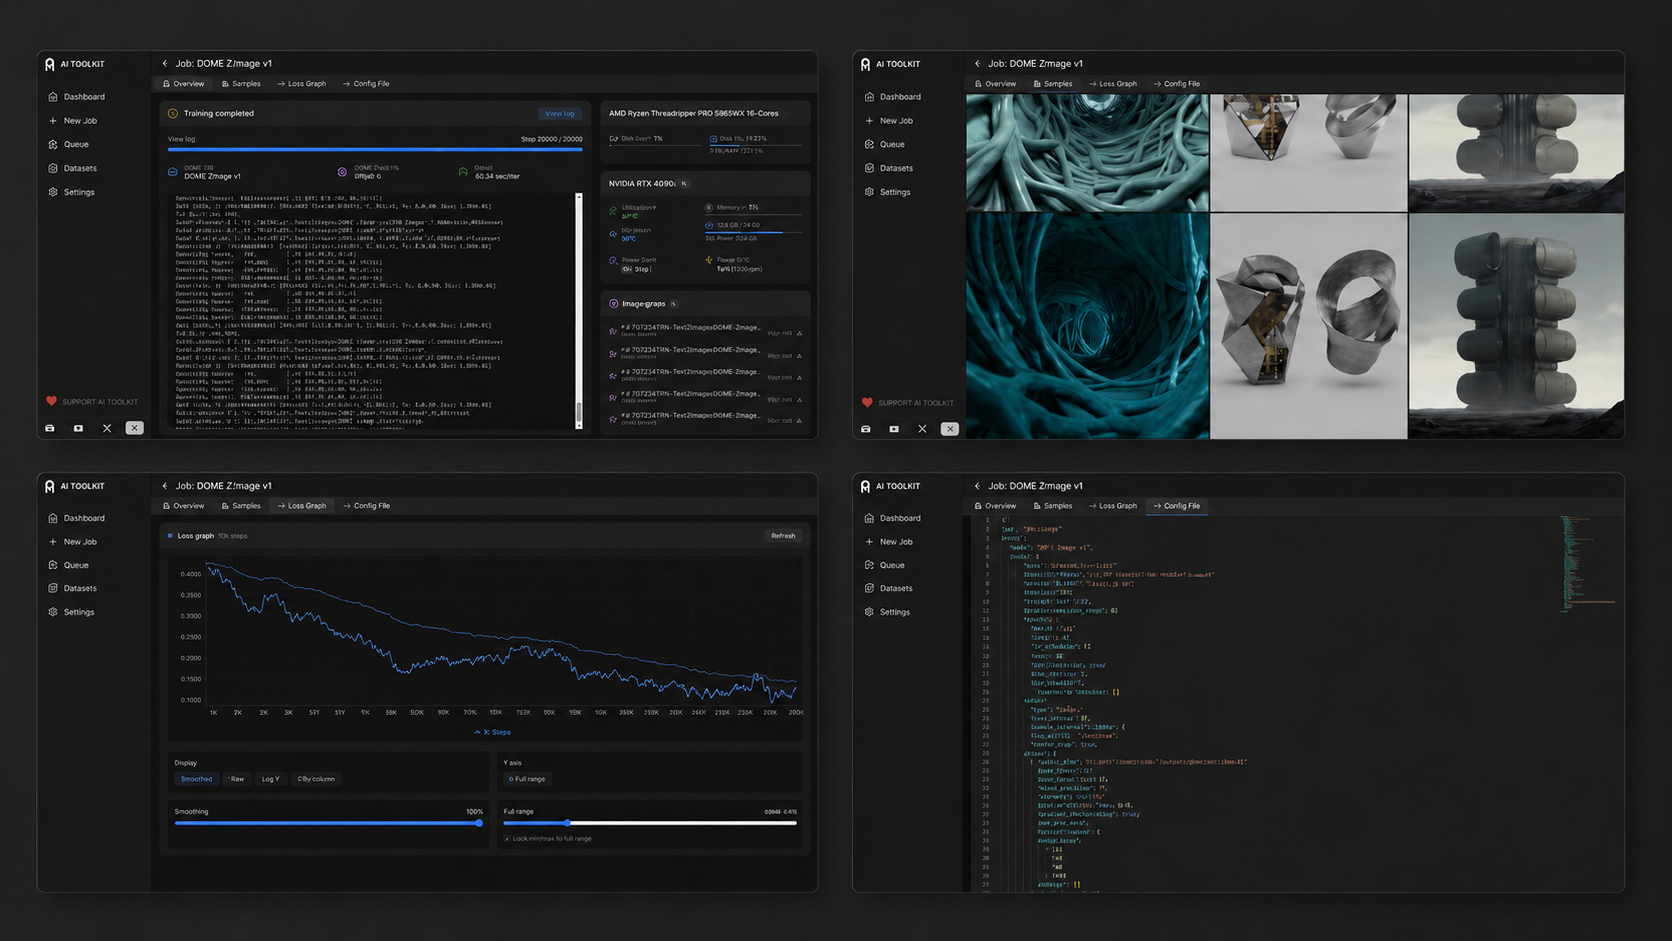The width and height of the screenshot is (1672, 941).
Task: Adjust the Smoothing slider handle
Action: coord(479,823)
